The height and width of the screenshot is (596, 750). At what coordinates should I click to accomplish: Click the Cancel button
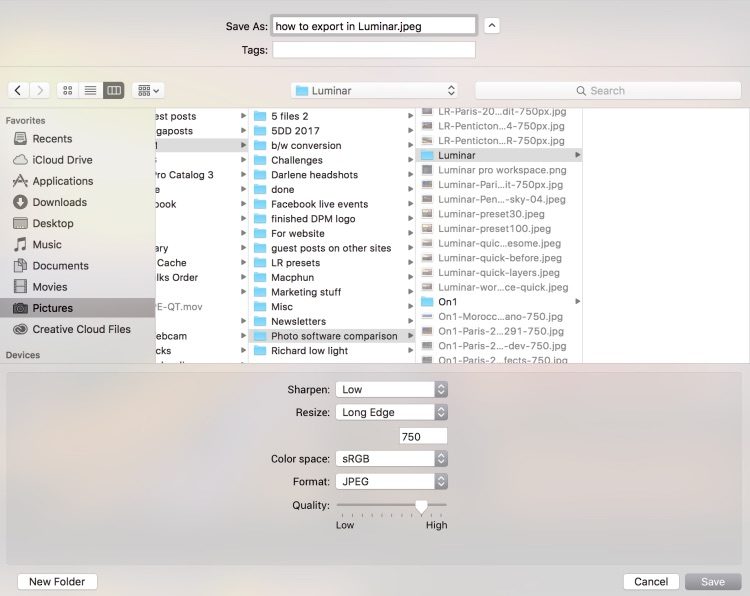pos(651,582)
